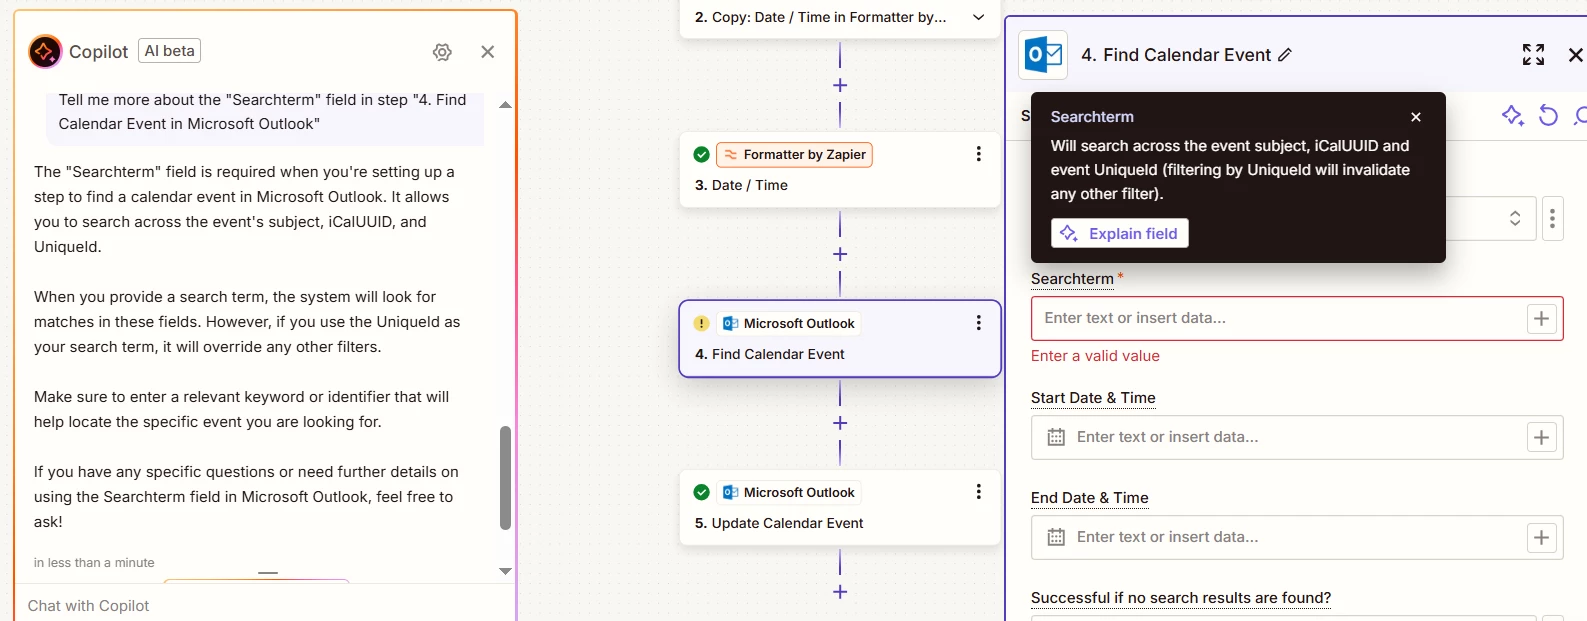Viewport: 1587px width, 621px height.
Task: Click Microsoft Outlook badge on step 5
Action: coord(789,492)
